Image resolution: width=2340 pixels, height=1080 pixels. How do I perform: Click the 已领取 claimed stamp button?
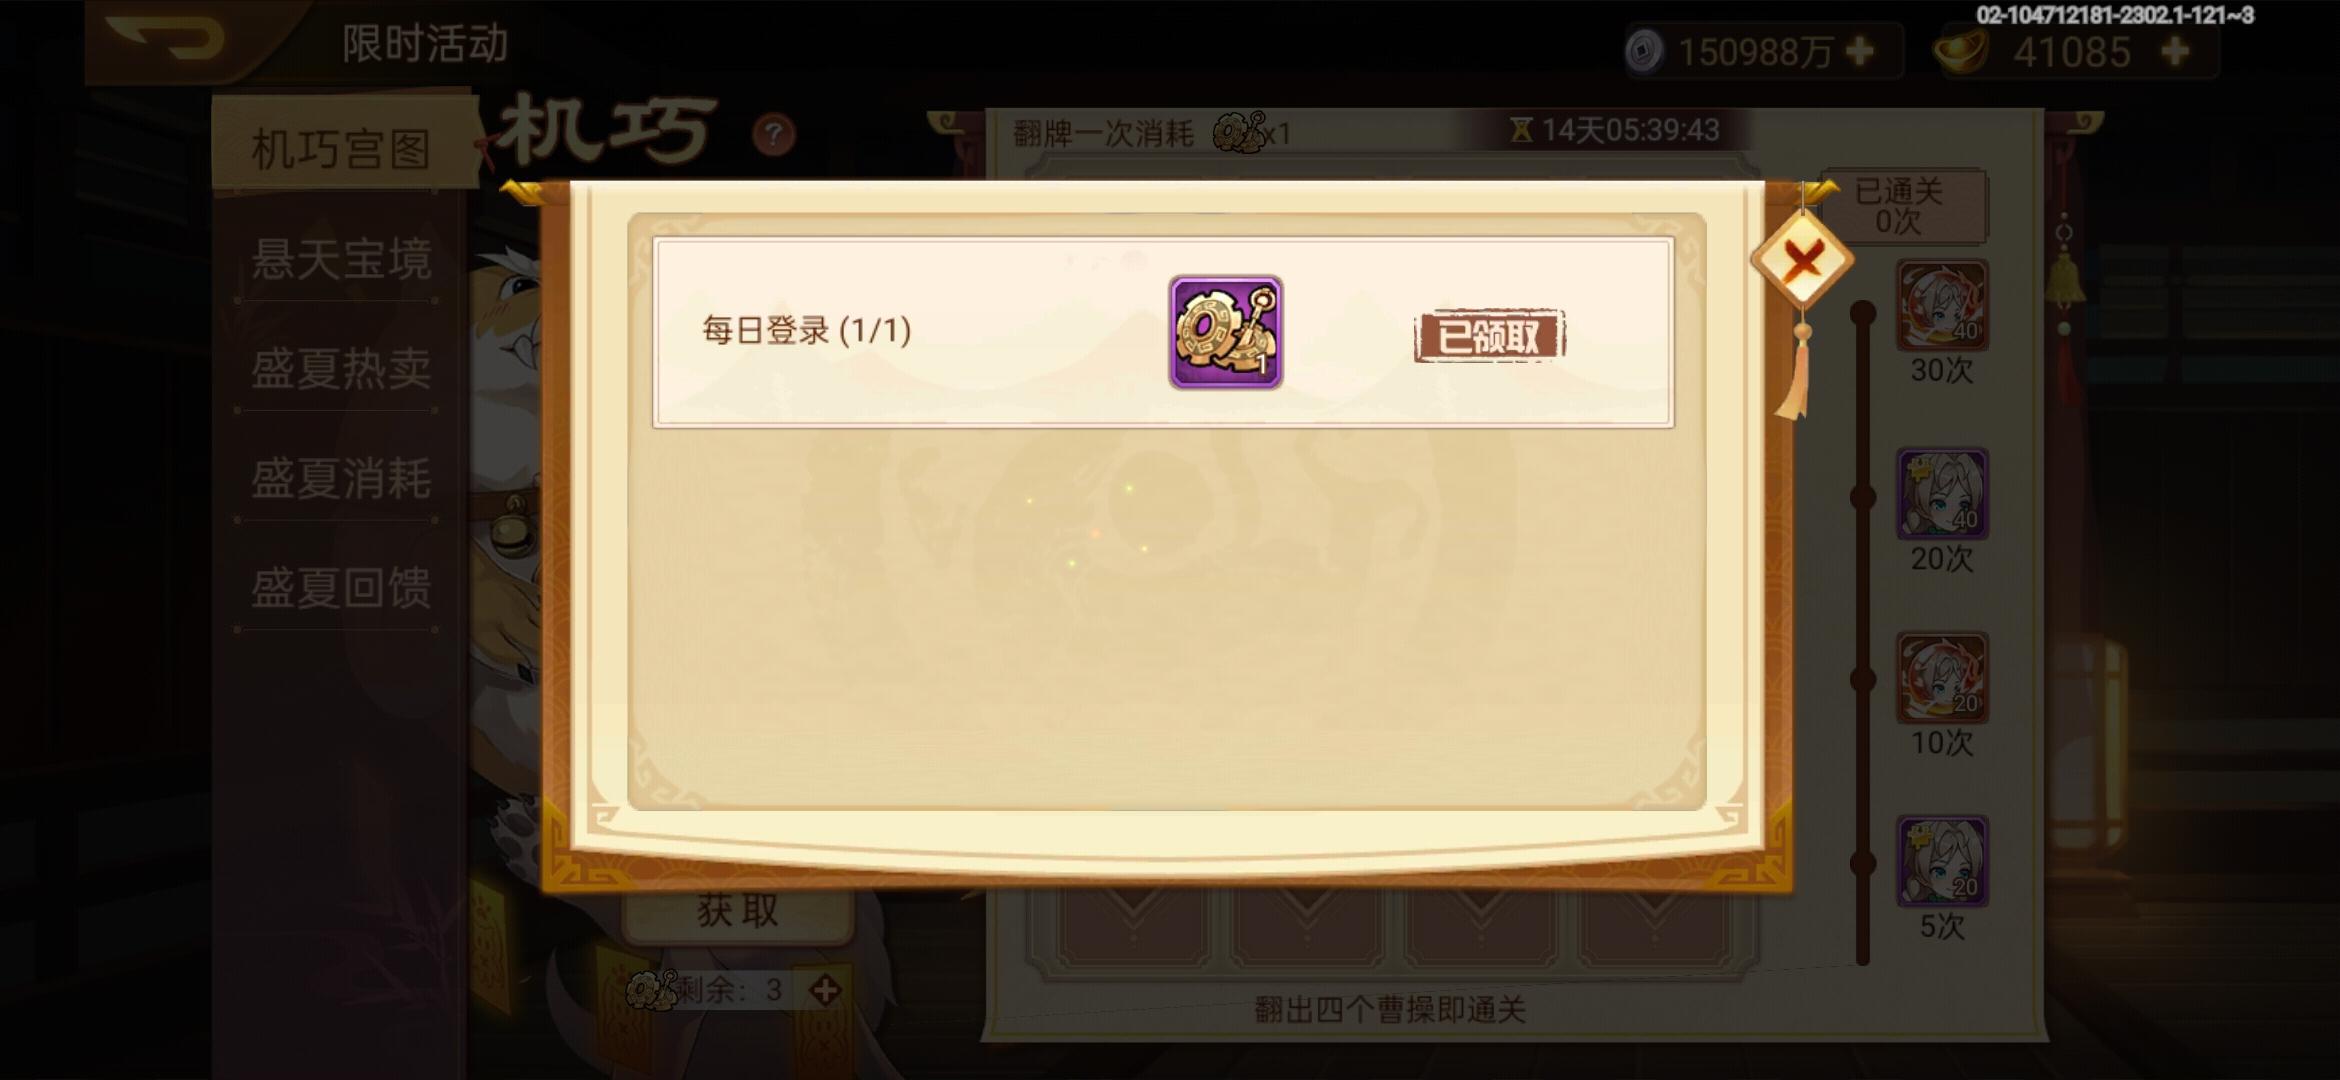point(1489,336)
